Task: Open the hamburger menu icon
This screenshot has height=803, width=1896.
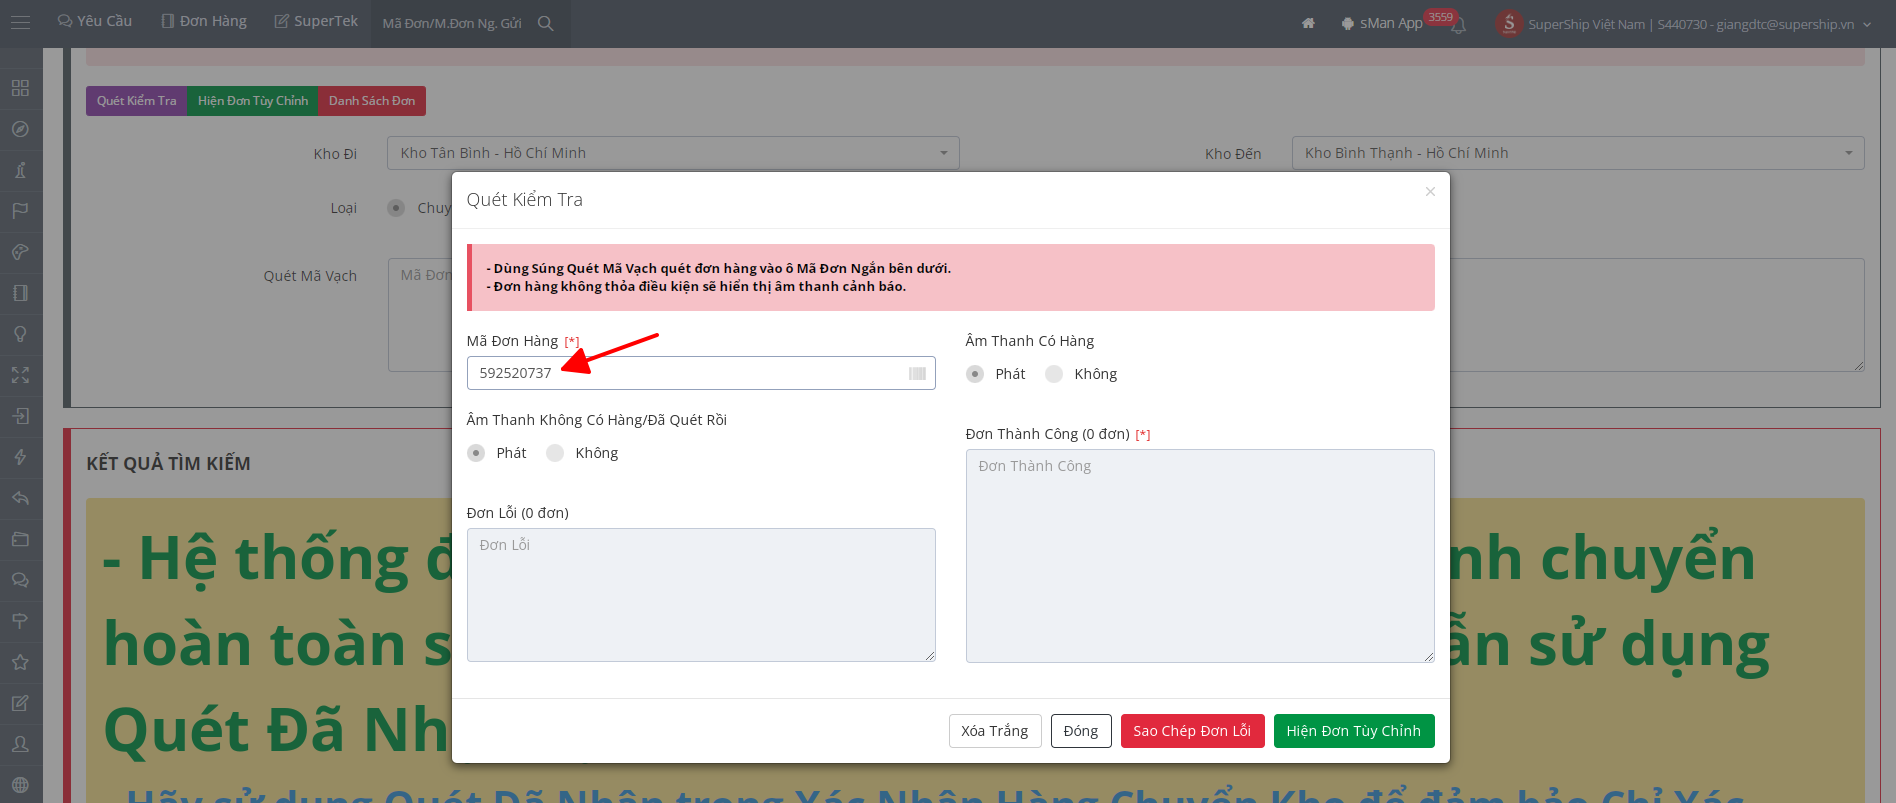Action: tap(20, 22)
